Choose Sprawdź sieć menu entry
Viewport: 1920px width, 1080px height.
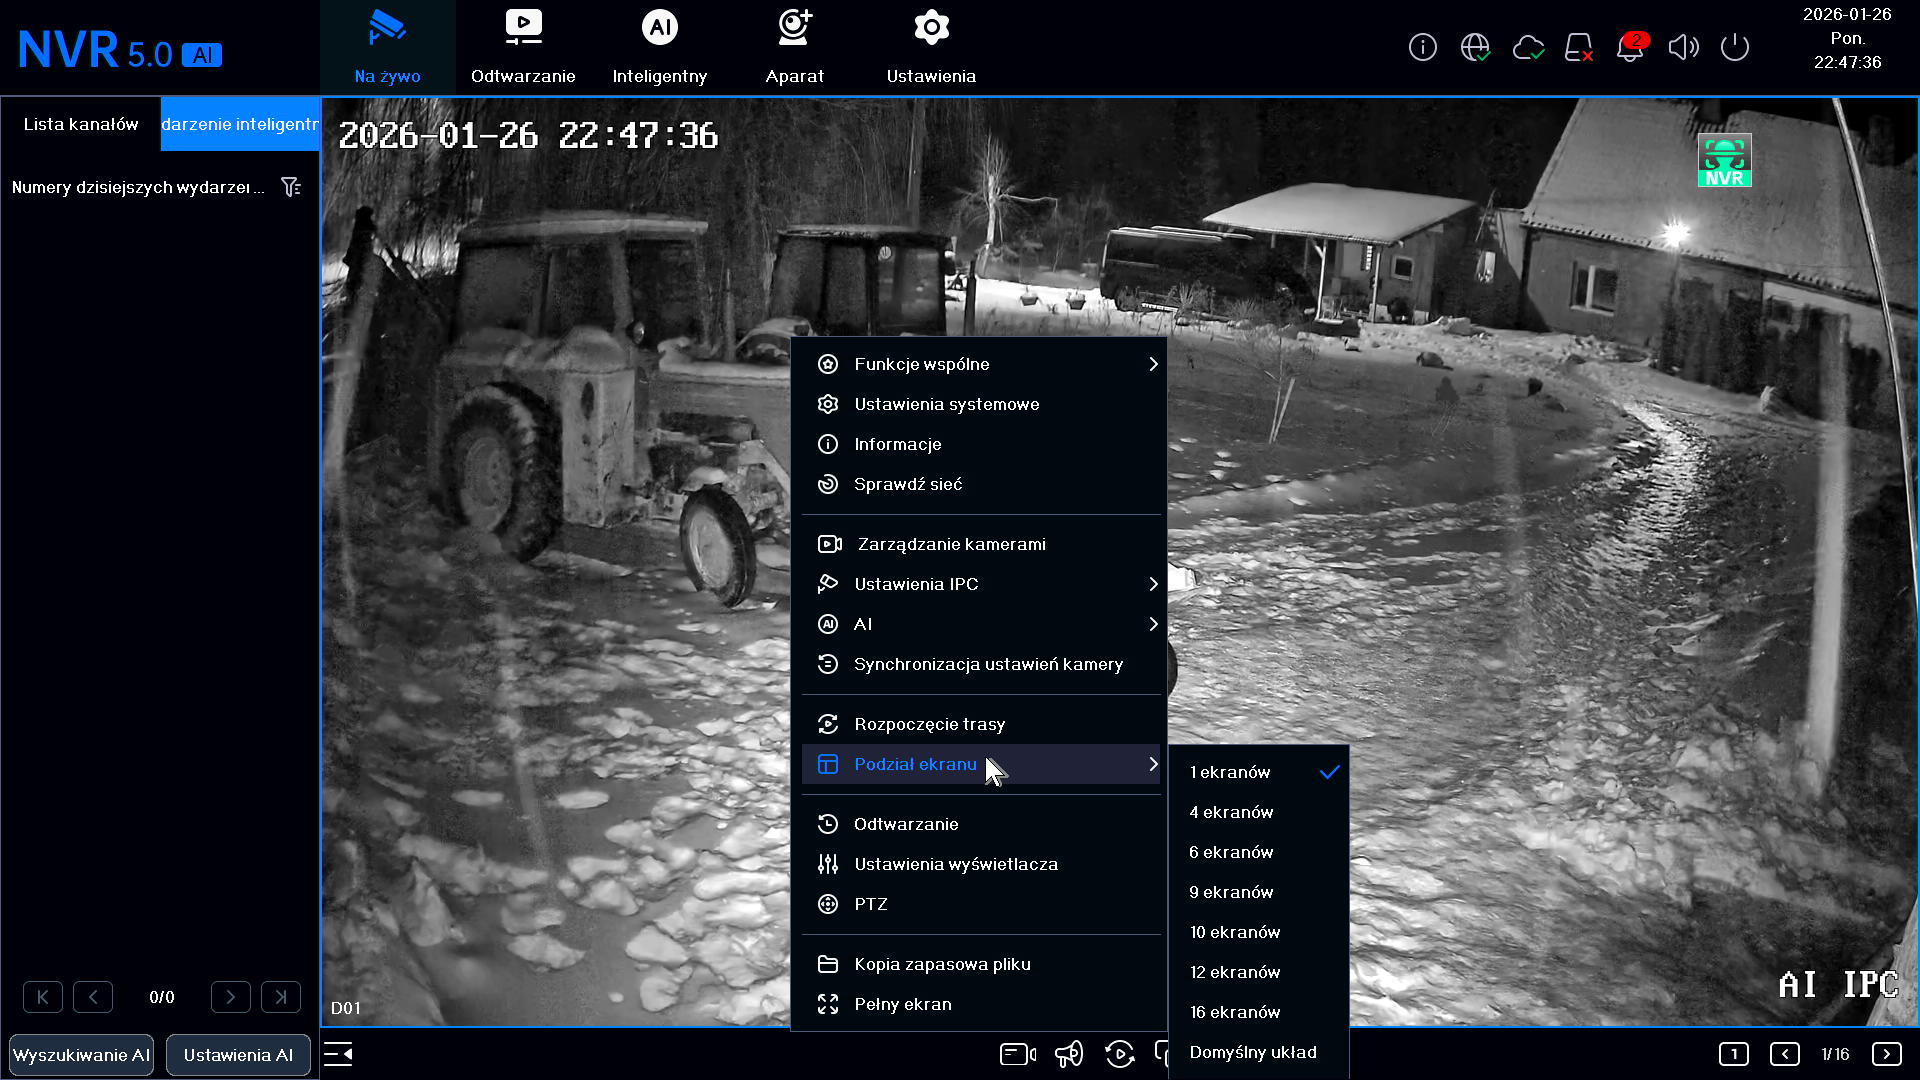click(x=981, y=484)
